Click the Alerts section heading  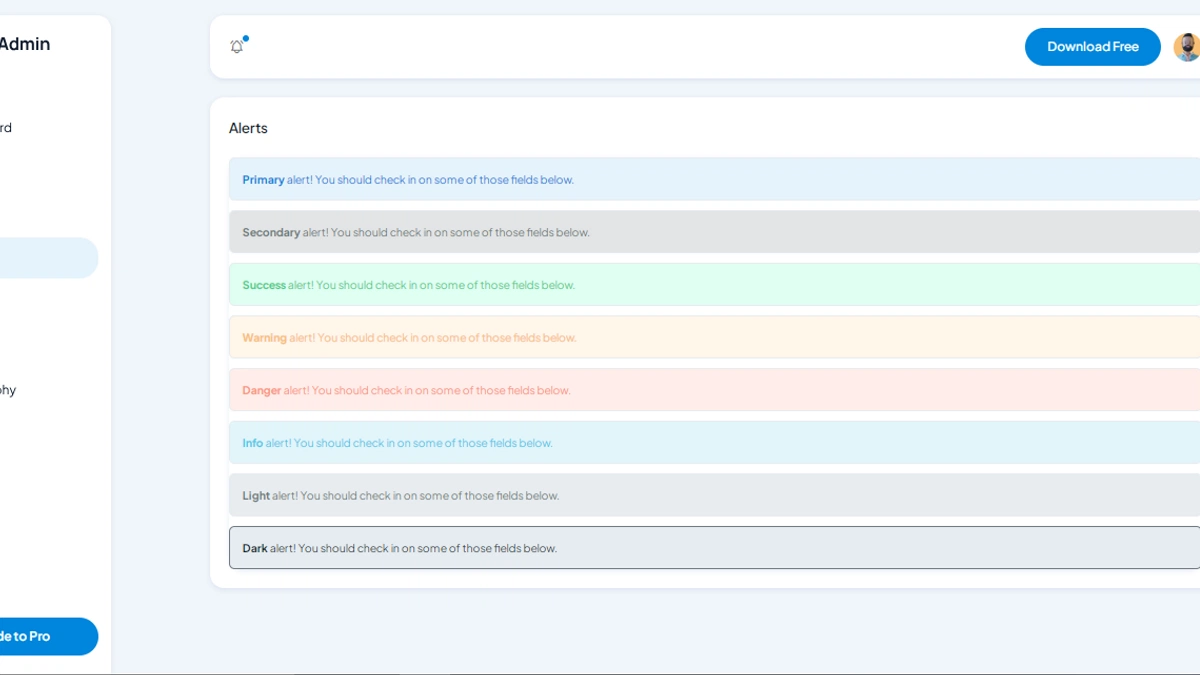pos(248,128)
